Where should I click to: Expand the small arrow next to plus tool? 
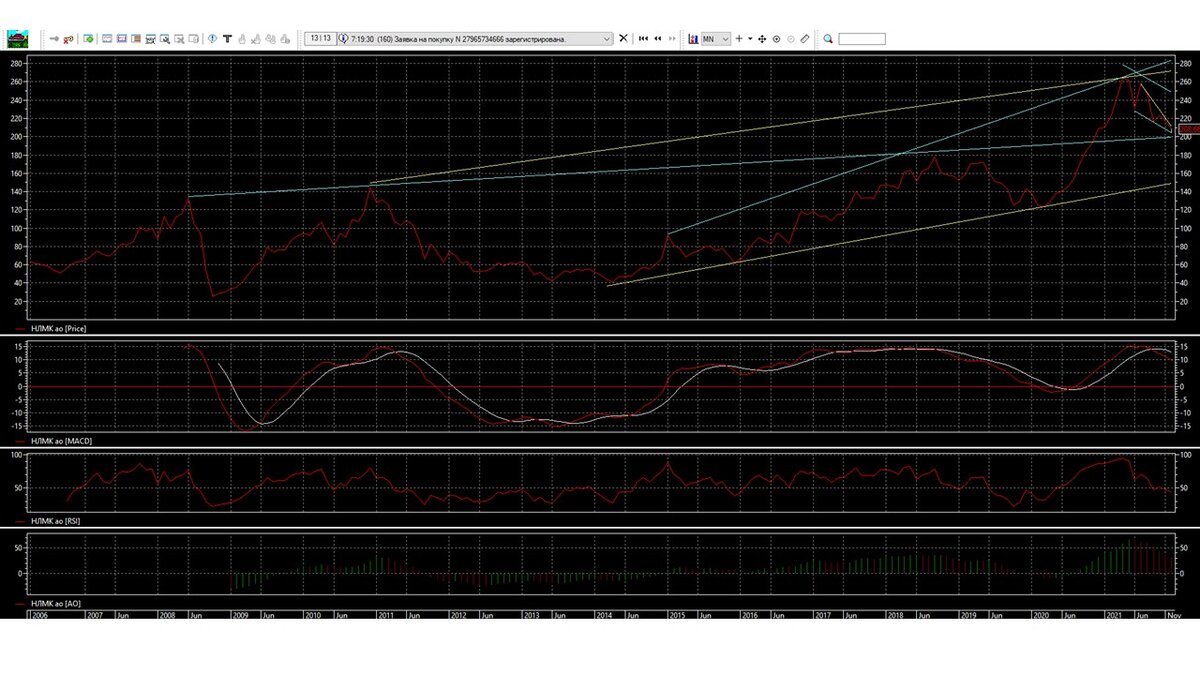750,38
